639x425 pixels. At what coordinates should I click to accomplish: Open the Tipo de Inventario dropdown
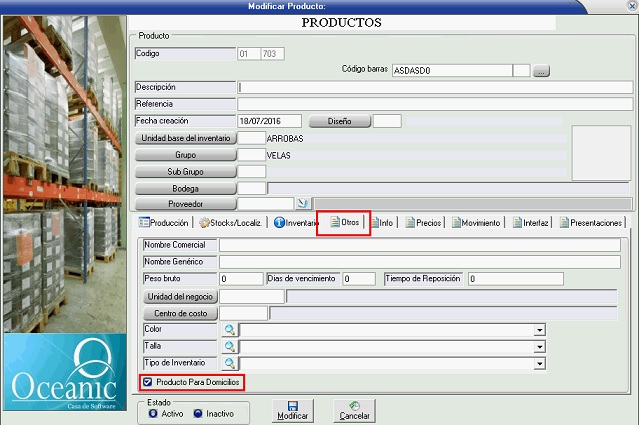(x=539, y=364)
